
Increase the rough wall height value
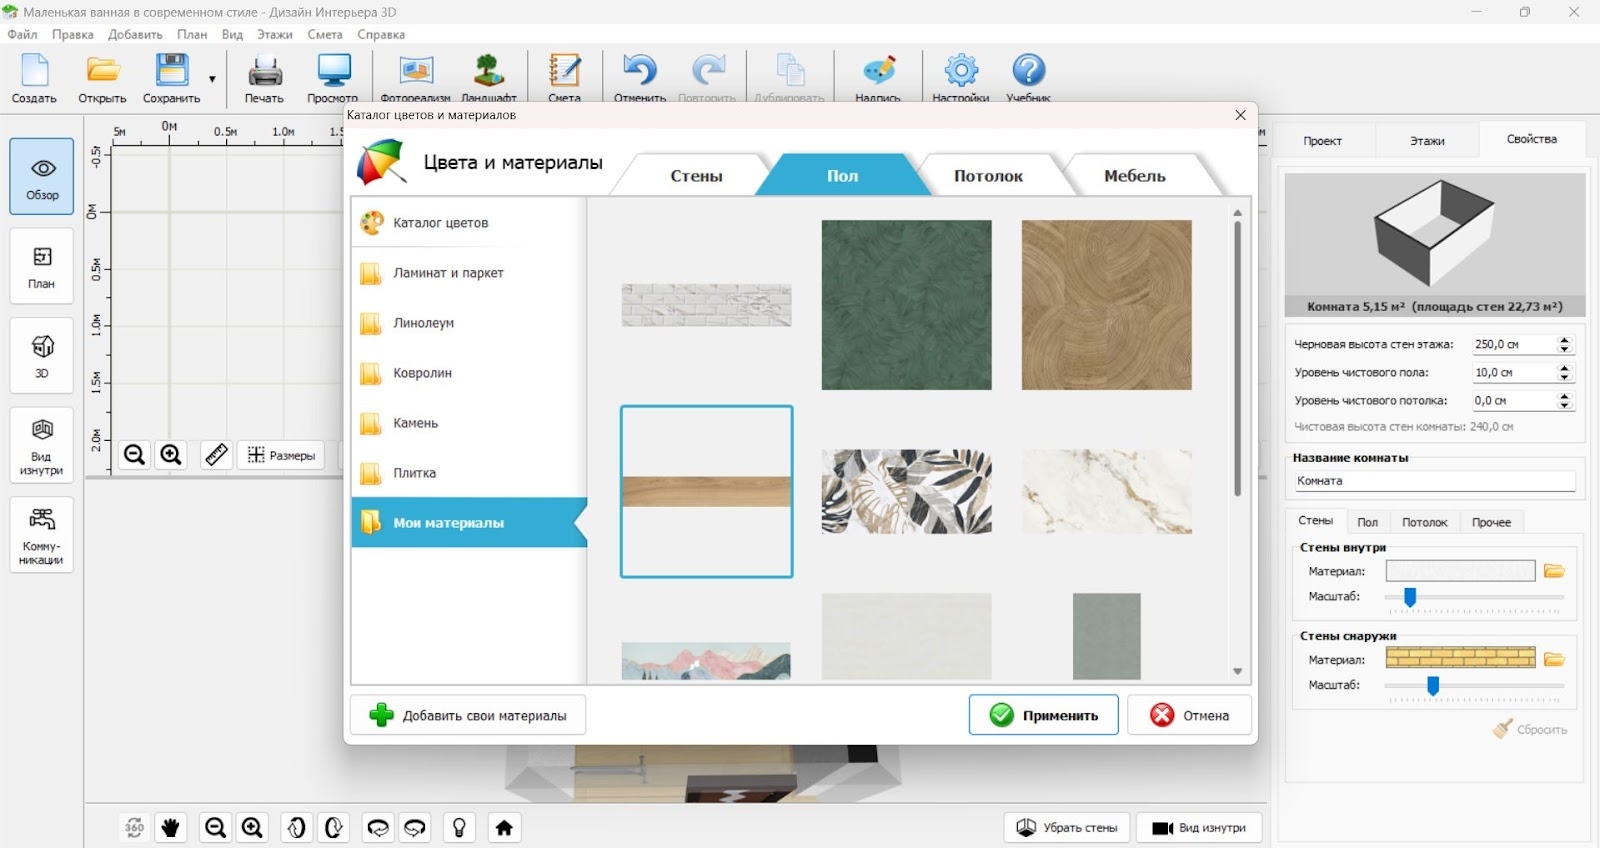tap(1565, 340)
